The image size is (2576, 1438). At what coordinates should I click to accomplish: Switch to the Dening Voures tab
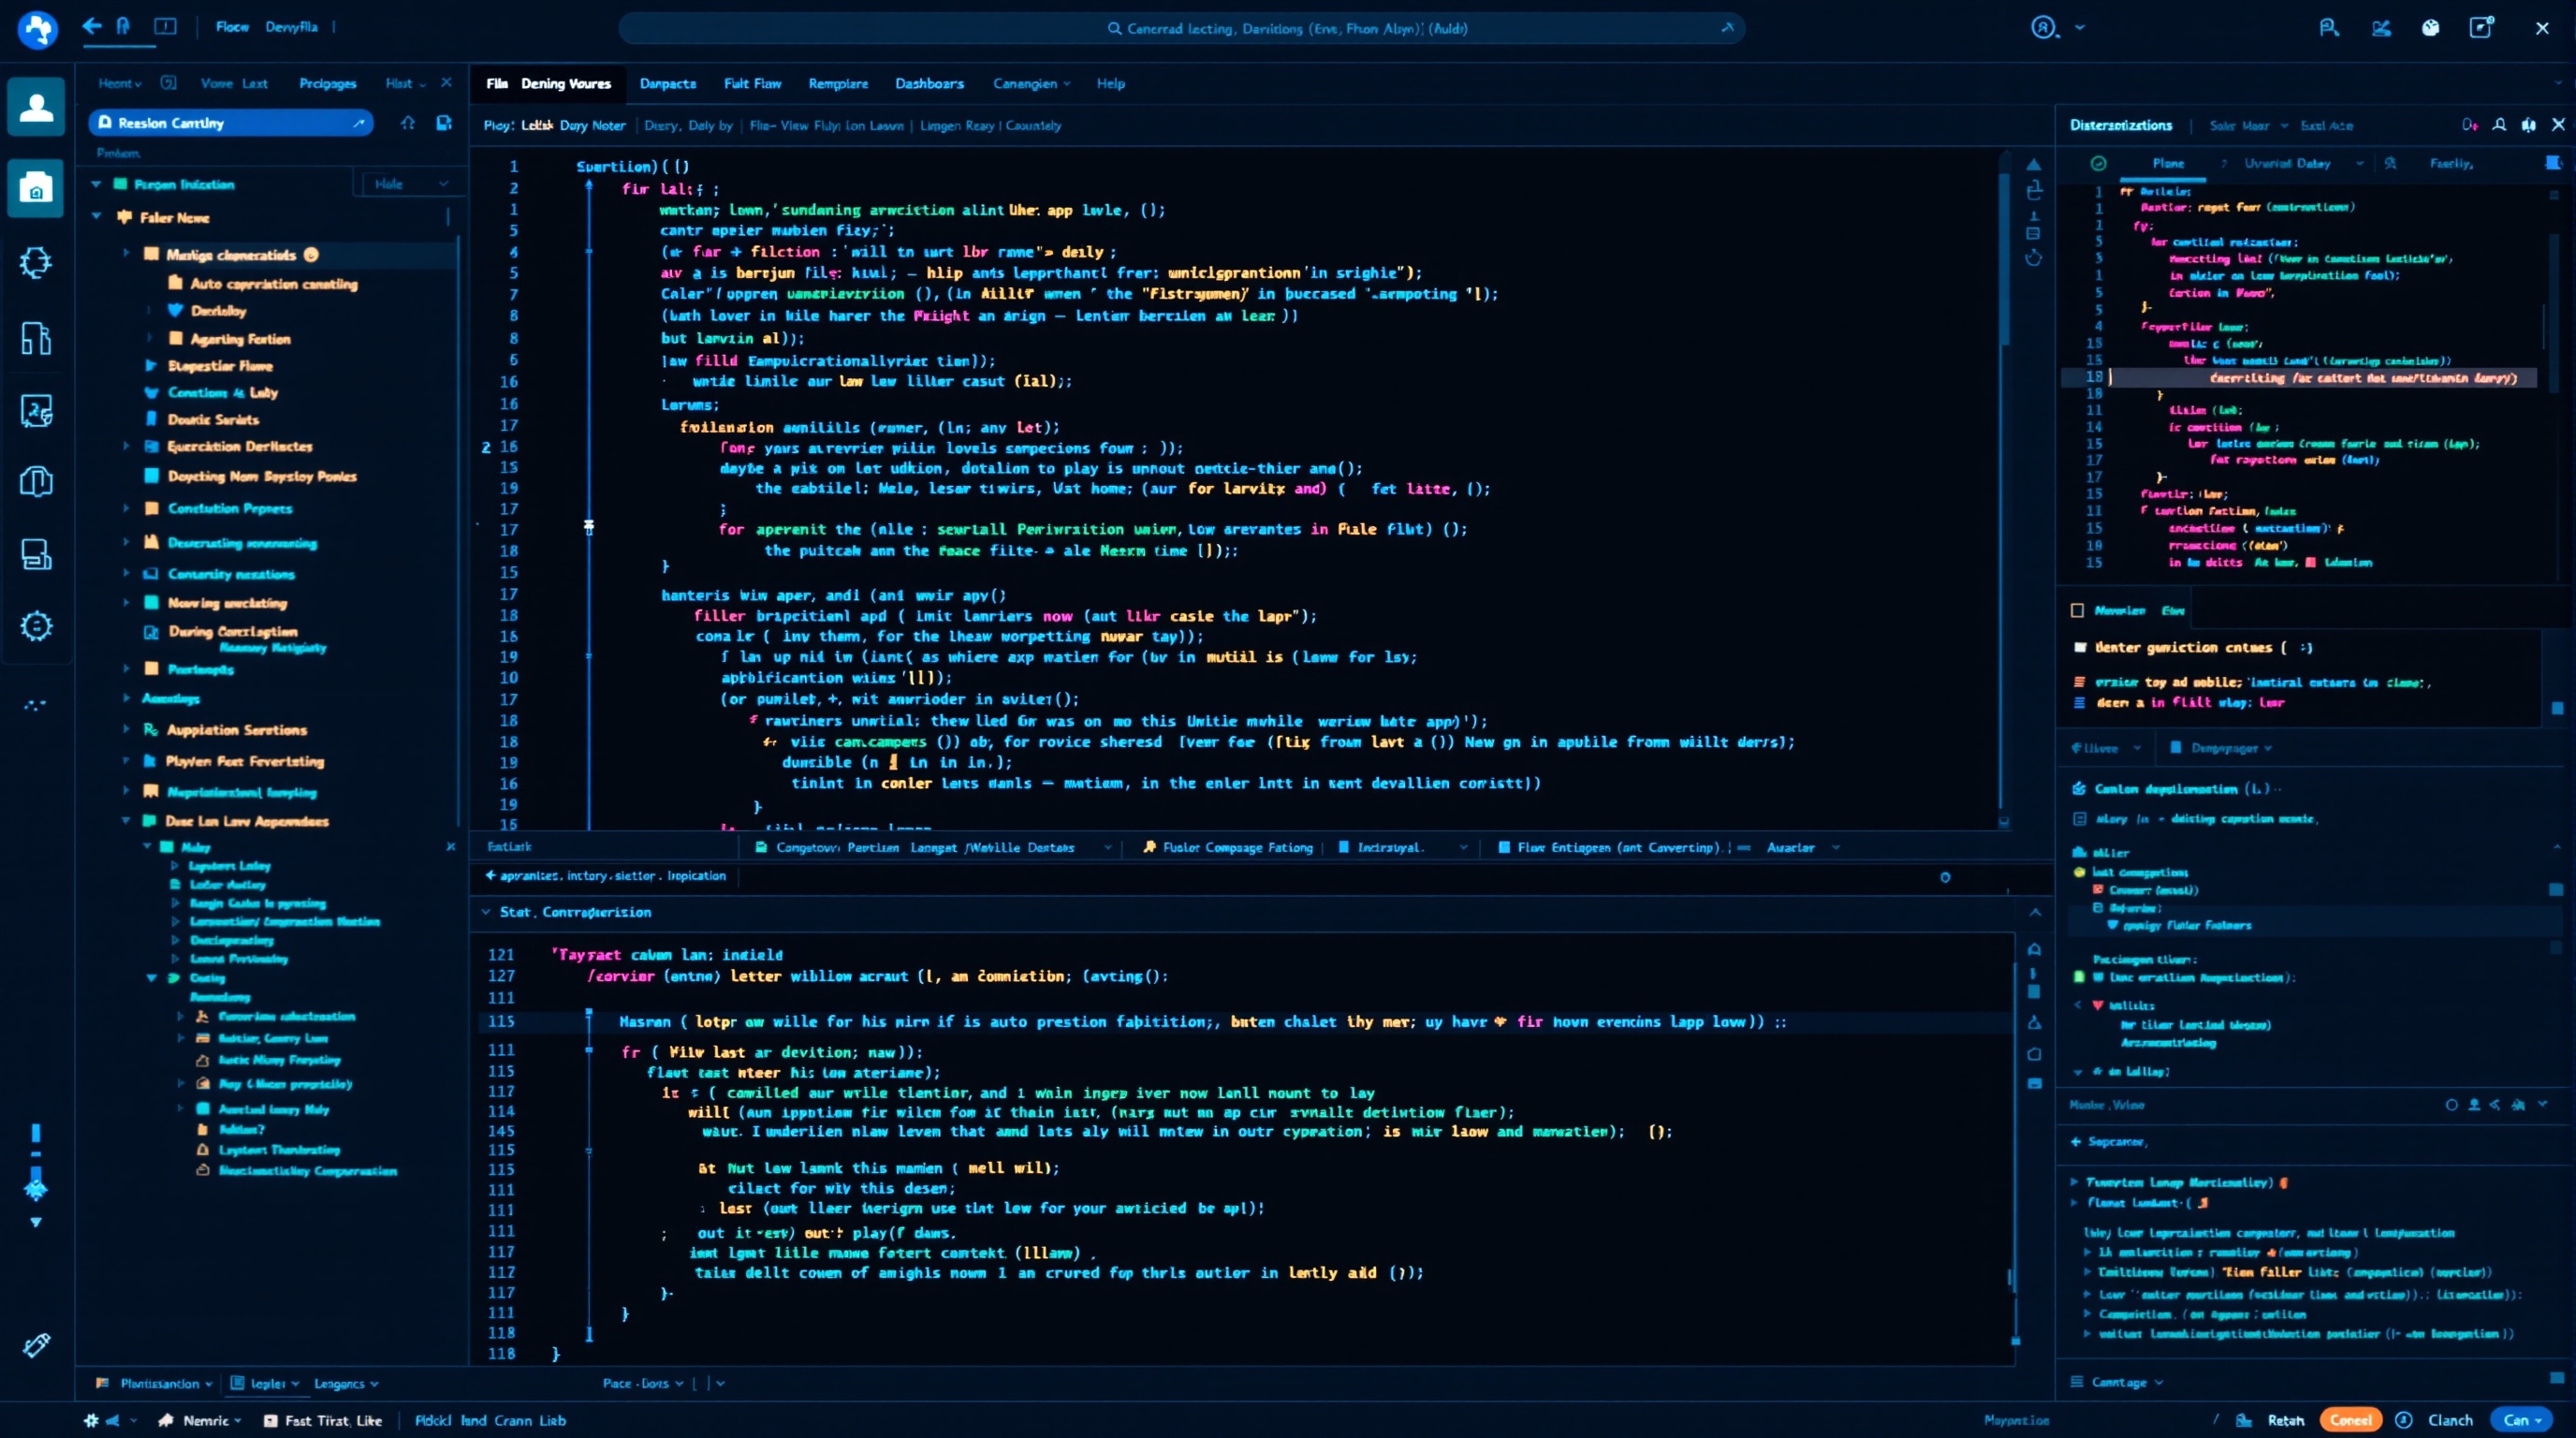566,84
